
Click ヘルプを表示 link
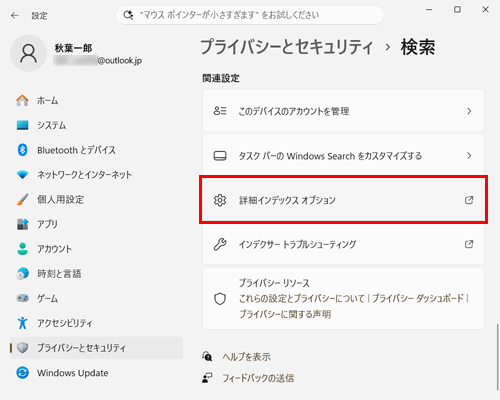(247, 357)
